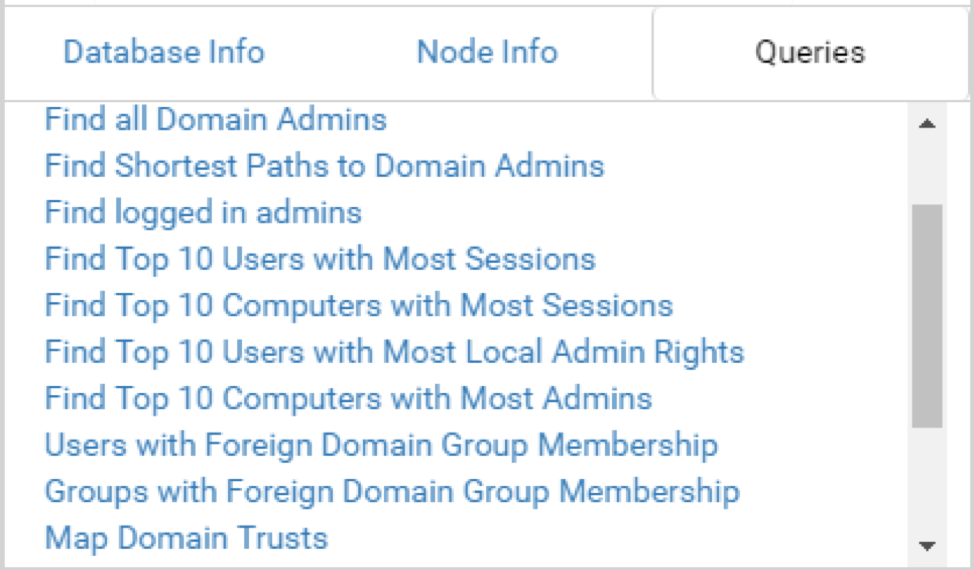The height and width of the screenshot is (570, 974).
Task: Select the Queries tab
Action: click(810, 53)
